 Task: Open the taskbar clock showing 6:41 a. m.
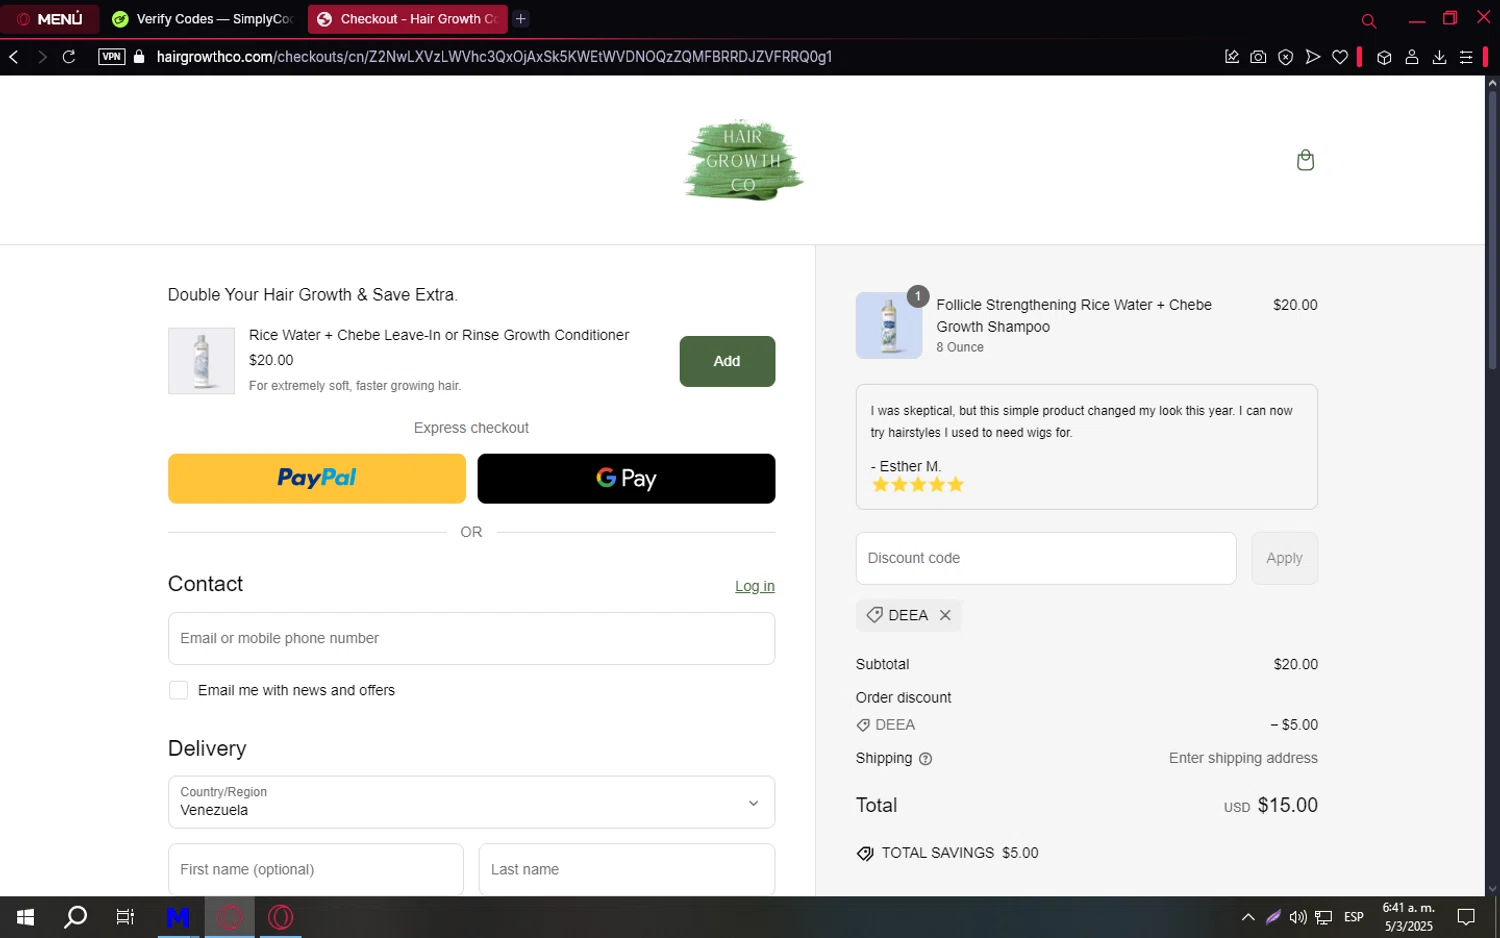coord(1408,917)
